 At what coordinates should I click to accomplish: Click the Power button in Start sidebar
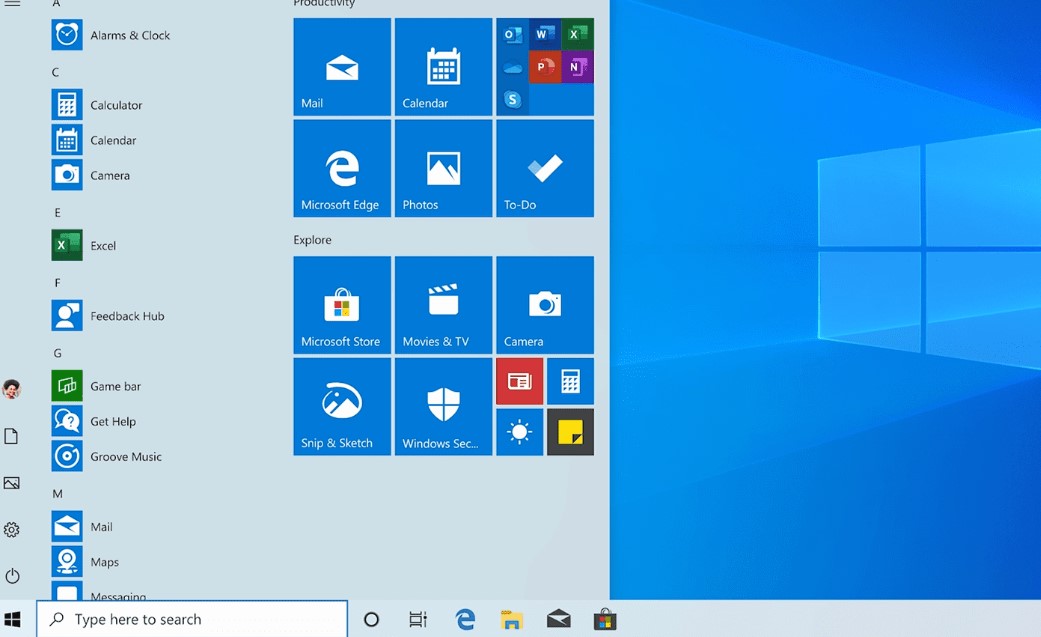pos(12,576)
